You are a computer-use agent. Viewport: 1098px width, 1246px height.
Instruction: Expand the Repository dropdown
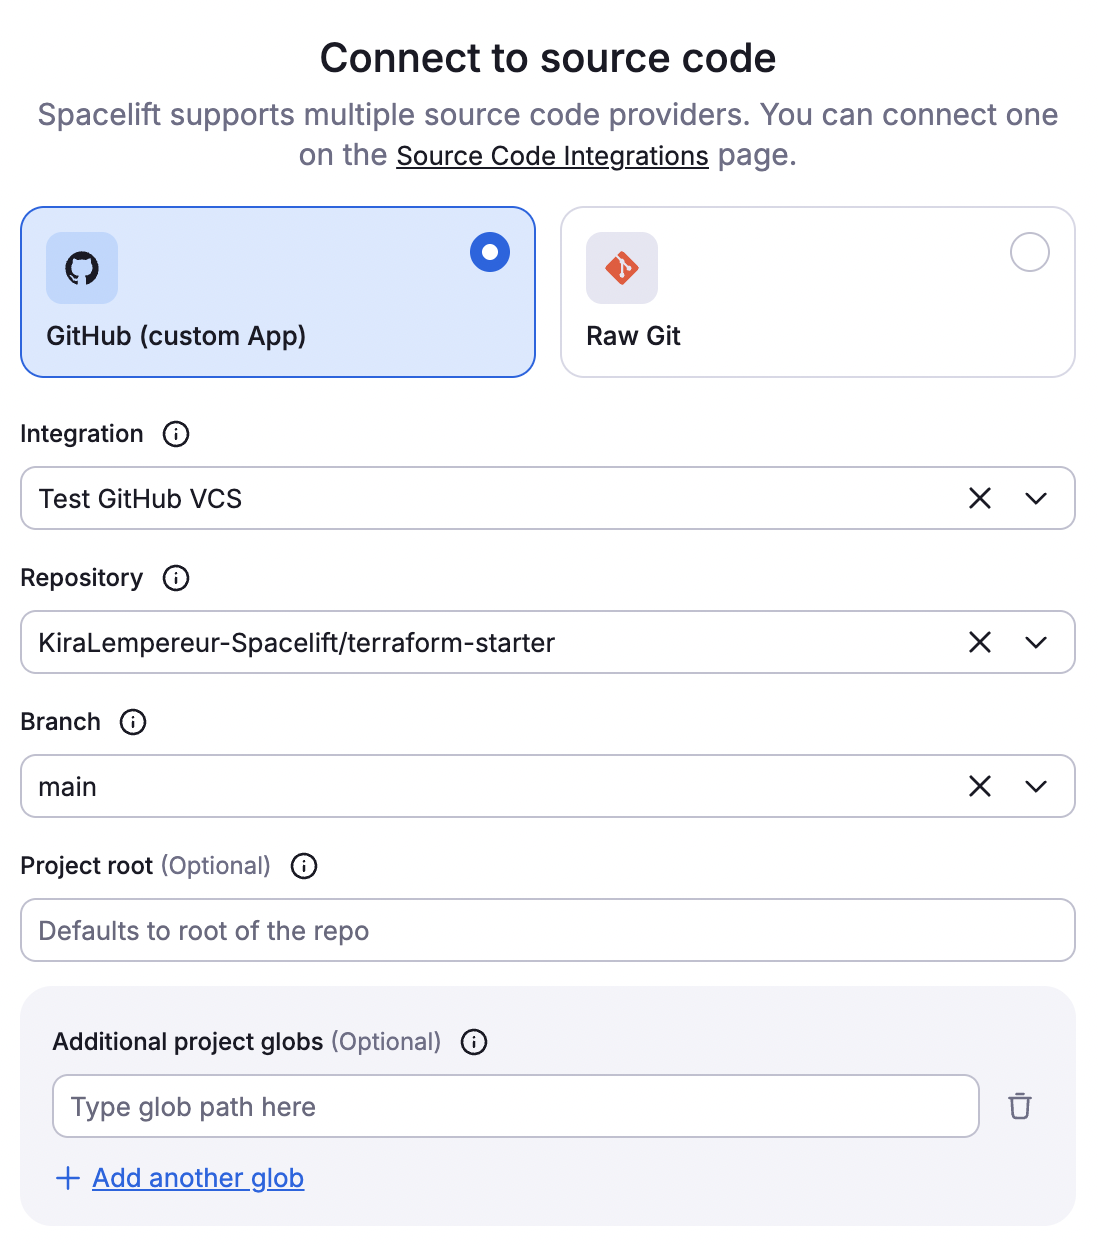pos(1036,642)
